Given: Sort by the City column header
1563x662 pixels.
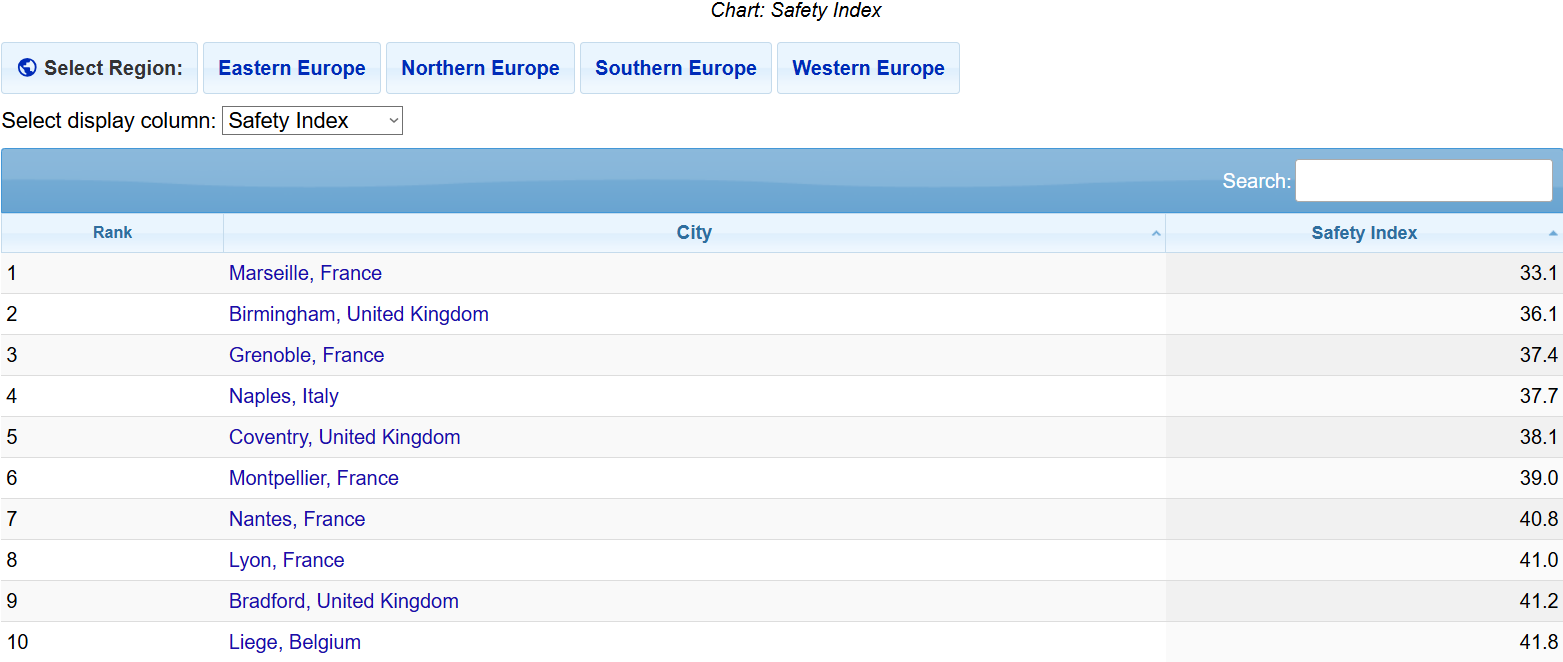Looking at the screenshot, I should 694,233.
